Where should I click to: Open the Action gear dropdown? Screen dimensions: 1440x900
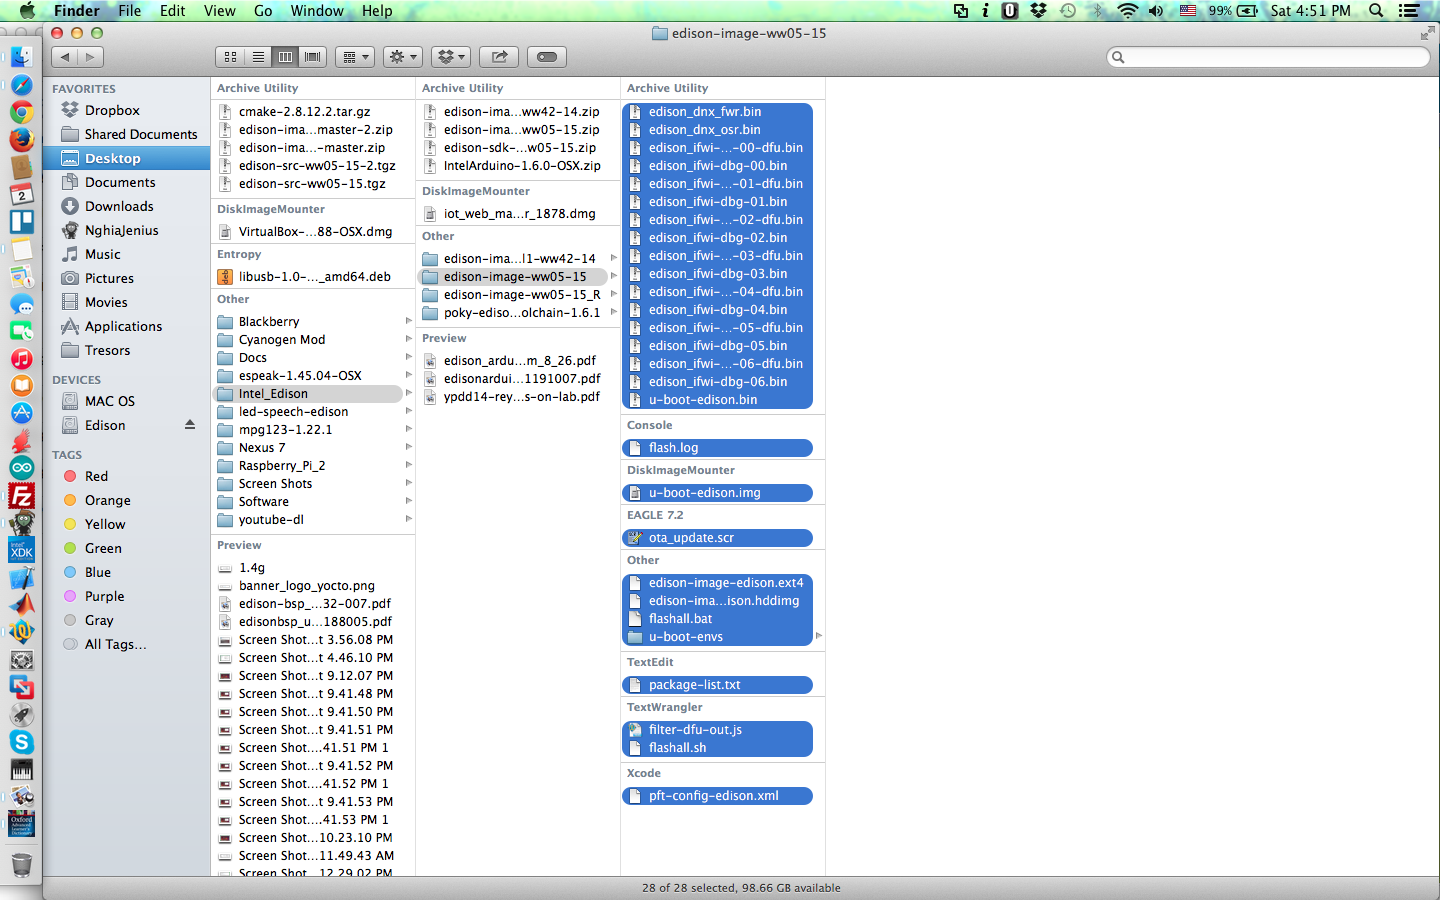coord(402,57)
